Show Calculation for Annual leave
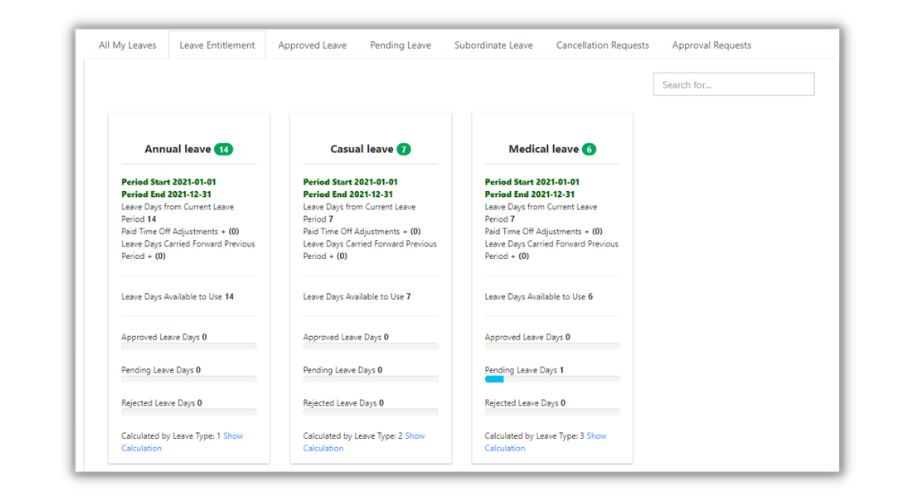Viewport: 900px width, 500px height. (232, 436)
